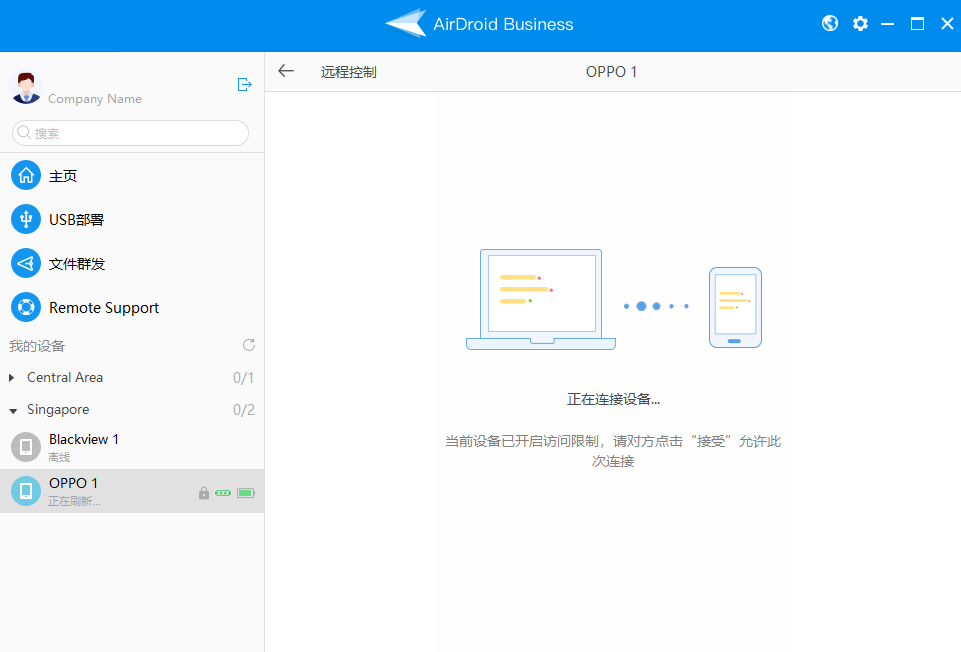The image size is (961, 652).
Task: Click the OPPO 1 device icon
Action: coord(26,491)
